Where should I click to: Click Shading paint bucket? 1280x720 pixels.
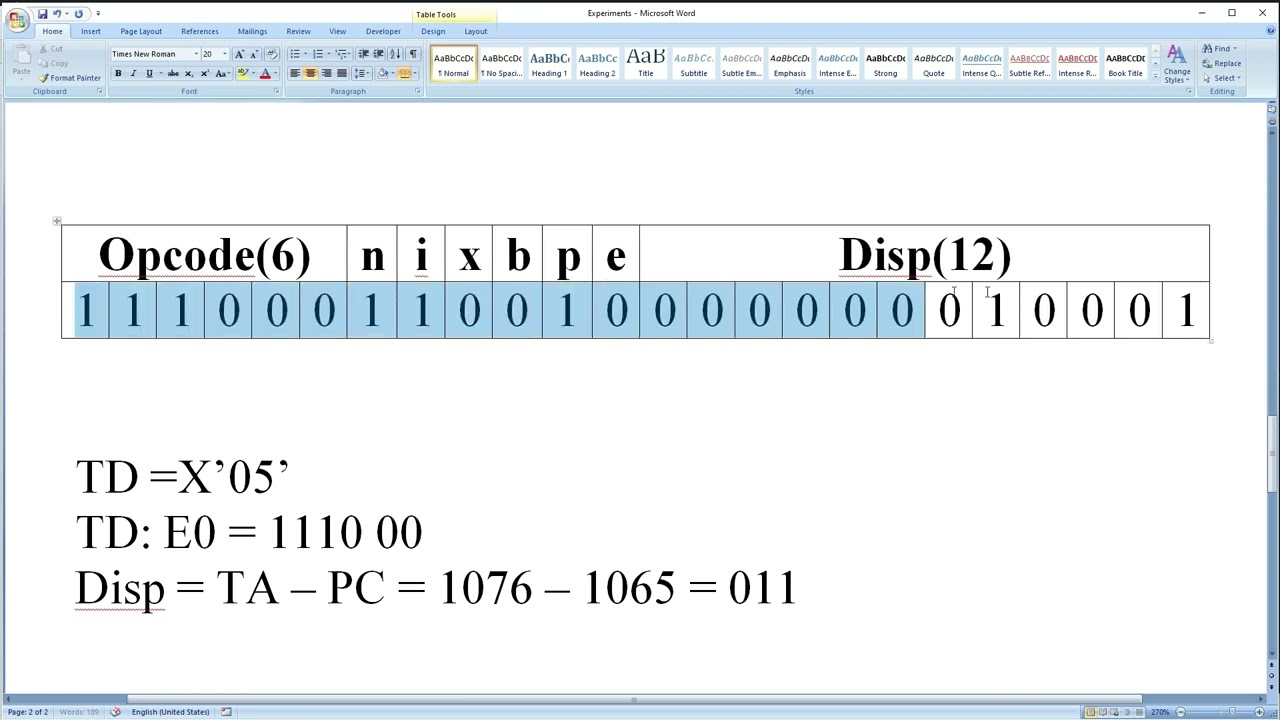(x=381, y=74)
